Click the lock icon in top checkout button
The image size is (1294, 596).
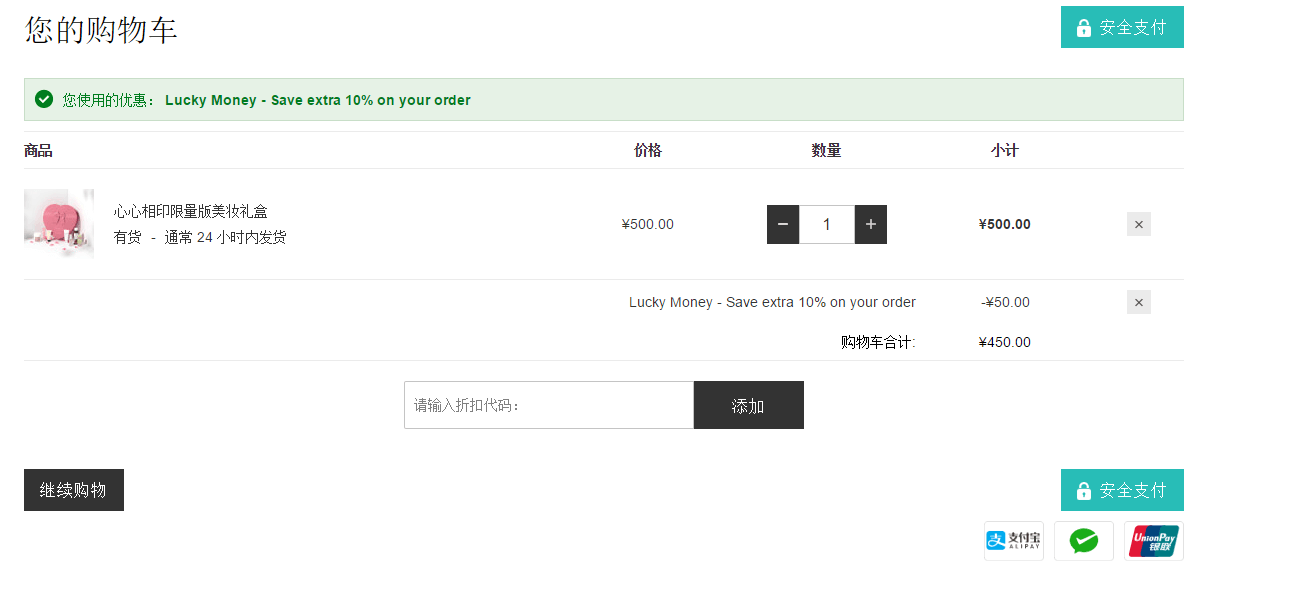click(1083, 27)
